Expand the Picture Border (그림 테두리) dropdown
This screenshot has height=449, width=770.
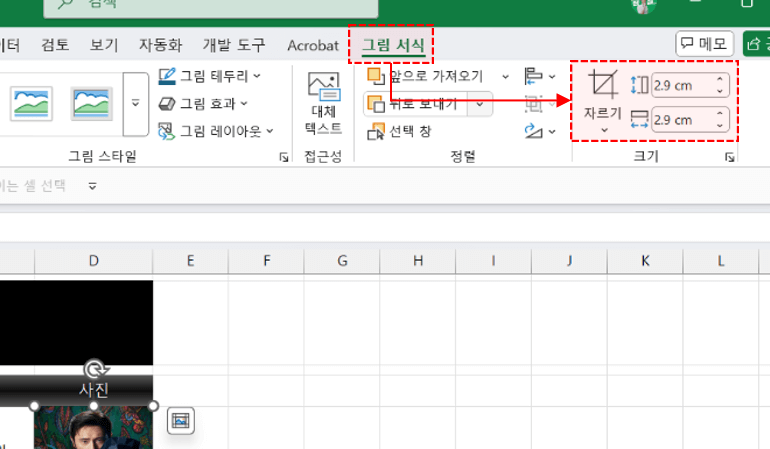pos(209,76)
